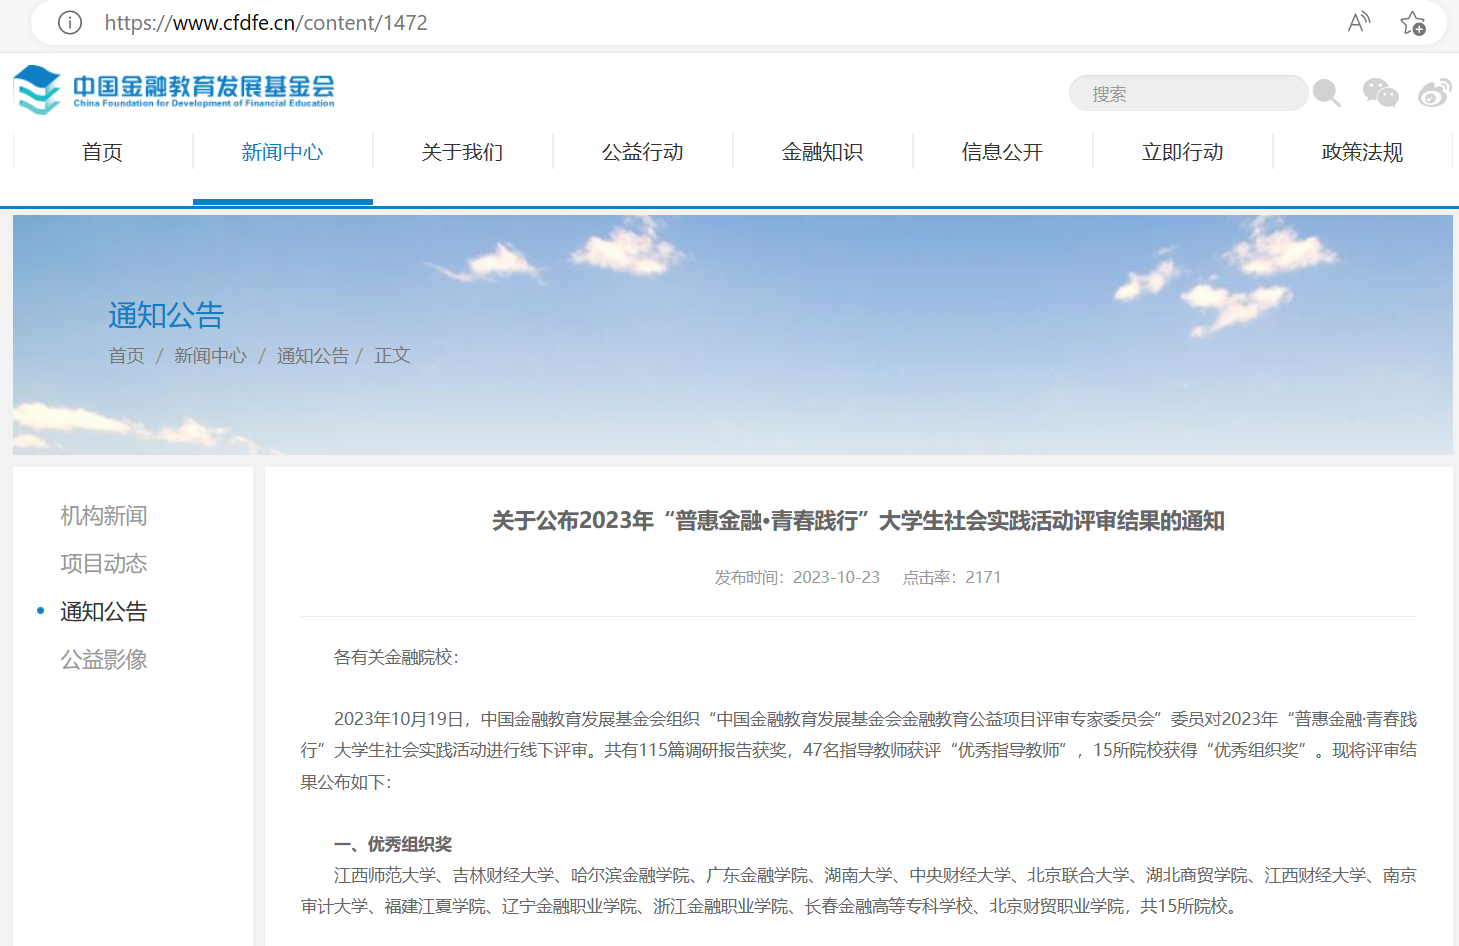Screen dimensions: 1459x946
Task: Open 公益影像 in the left sidebar
Action: coord(104,659)
